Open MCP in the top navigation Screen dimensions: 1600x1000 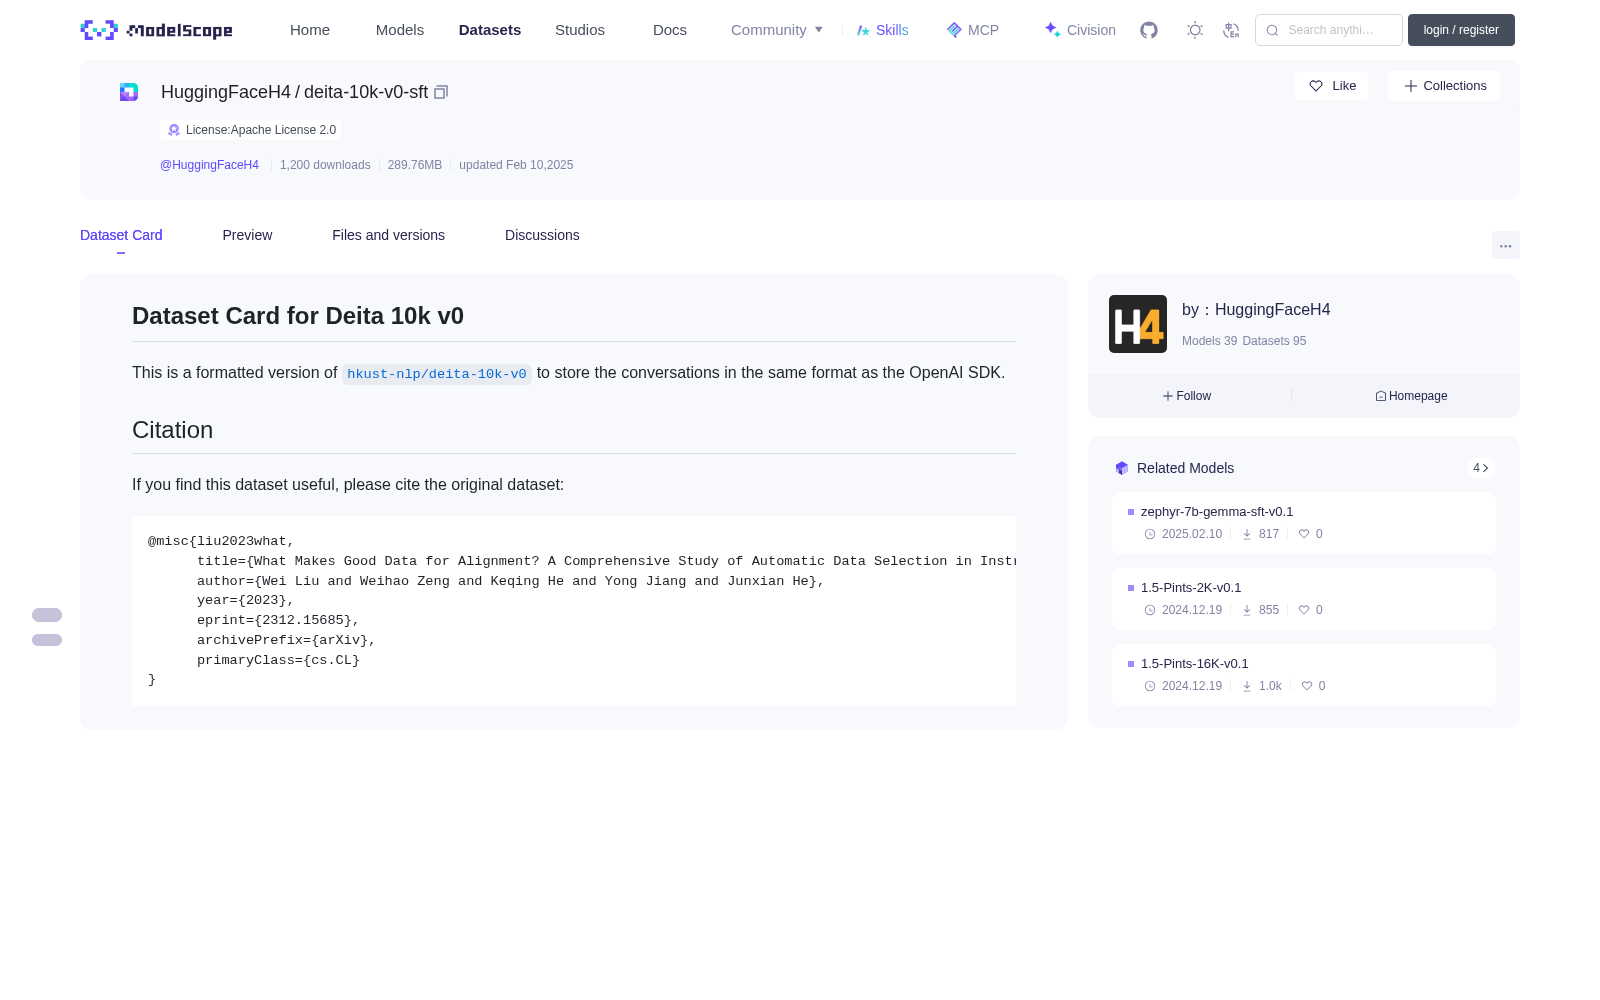(x=973, y=30)
